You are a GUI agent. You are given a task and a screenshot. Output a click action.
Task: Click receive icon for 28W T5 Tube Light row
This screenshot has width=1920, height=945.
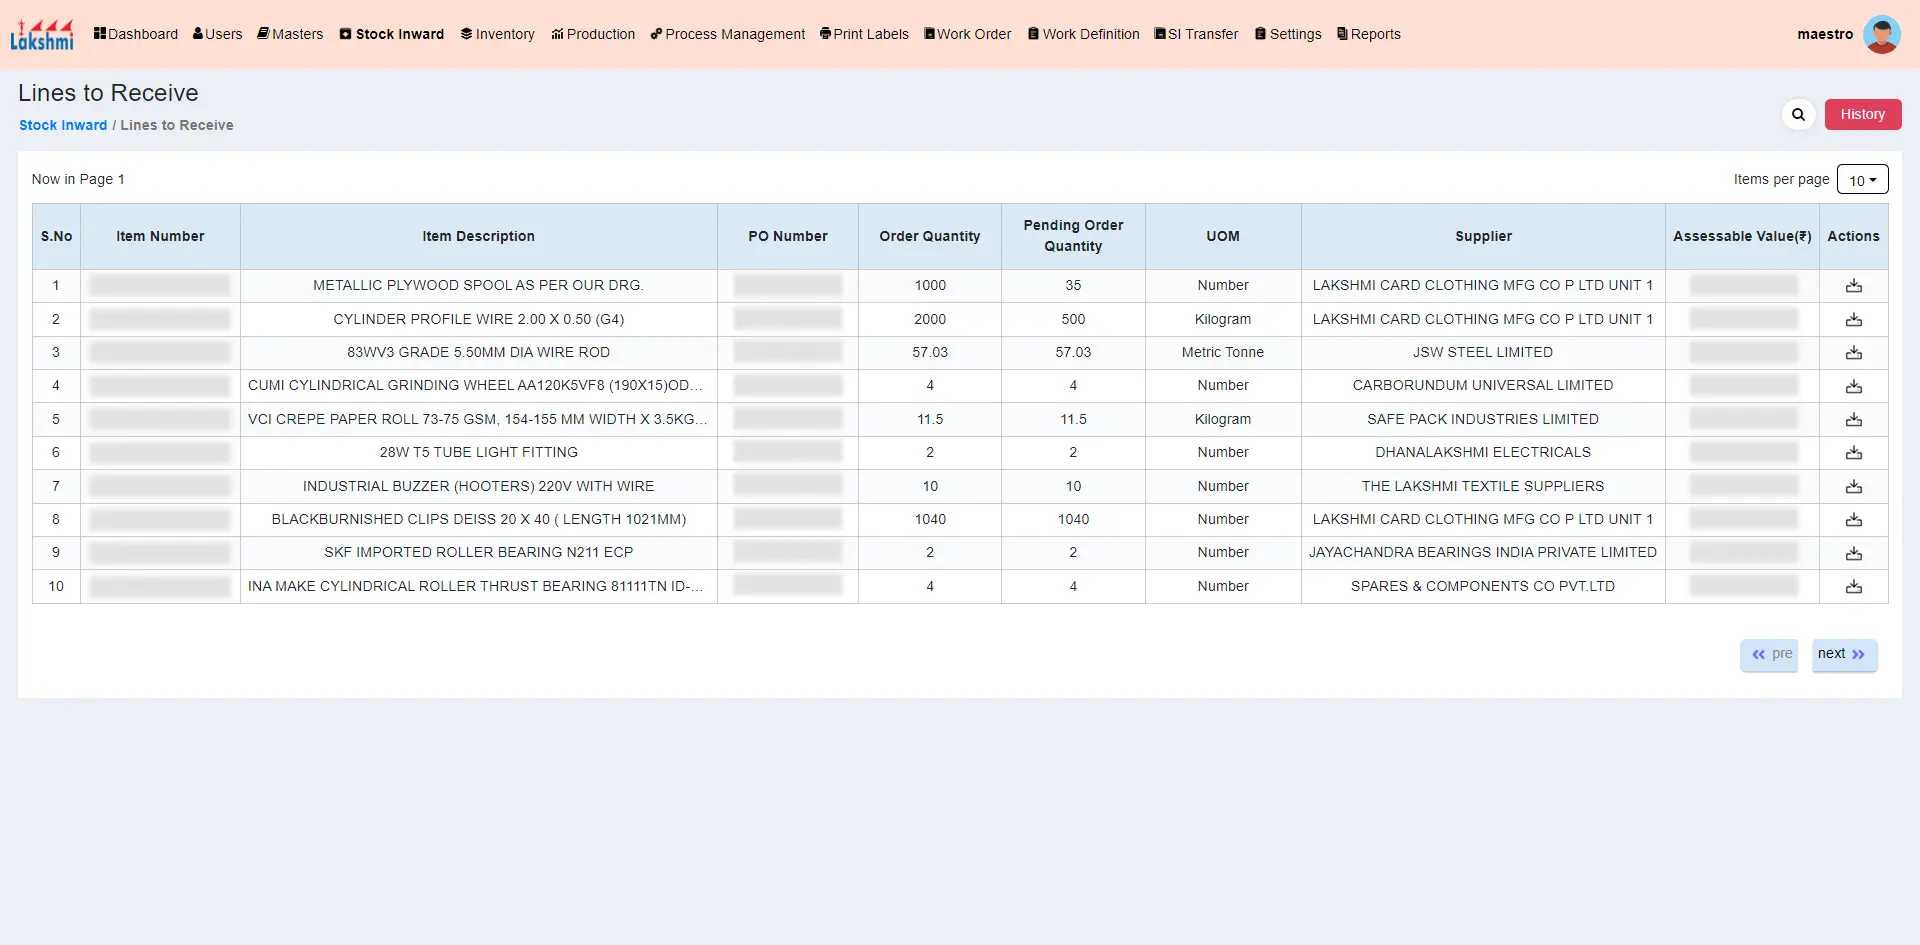click(x=1853, y=453)
